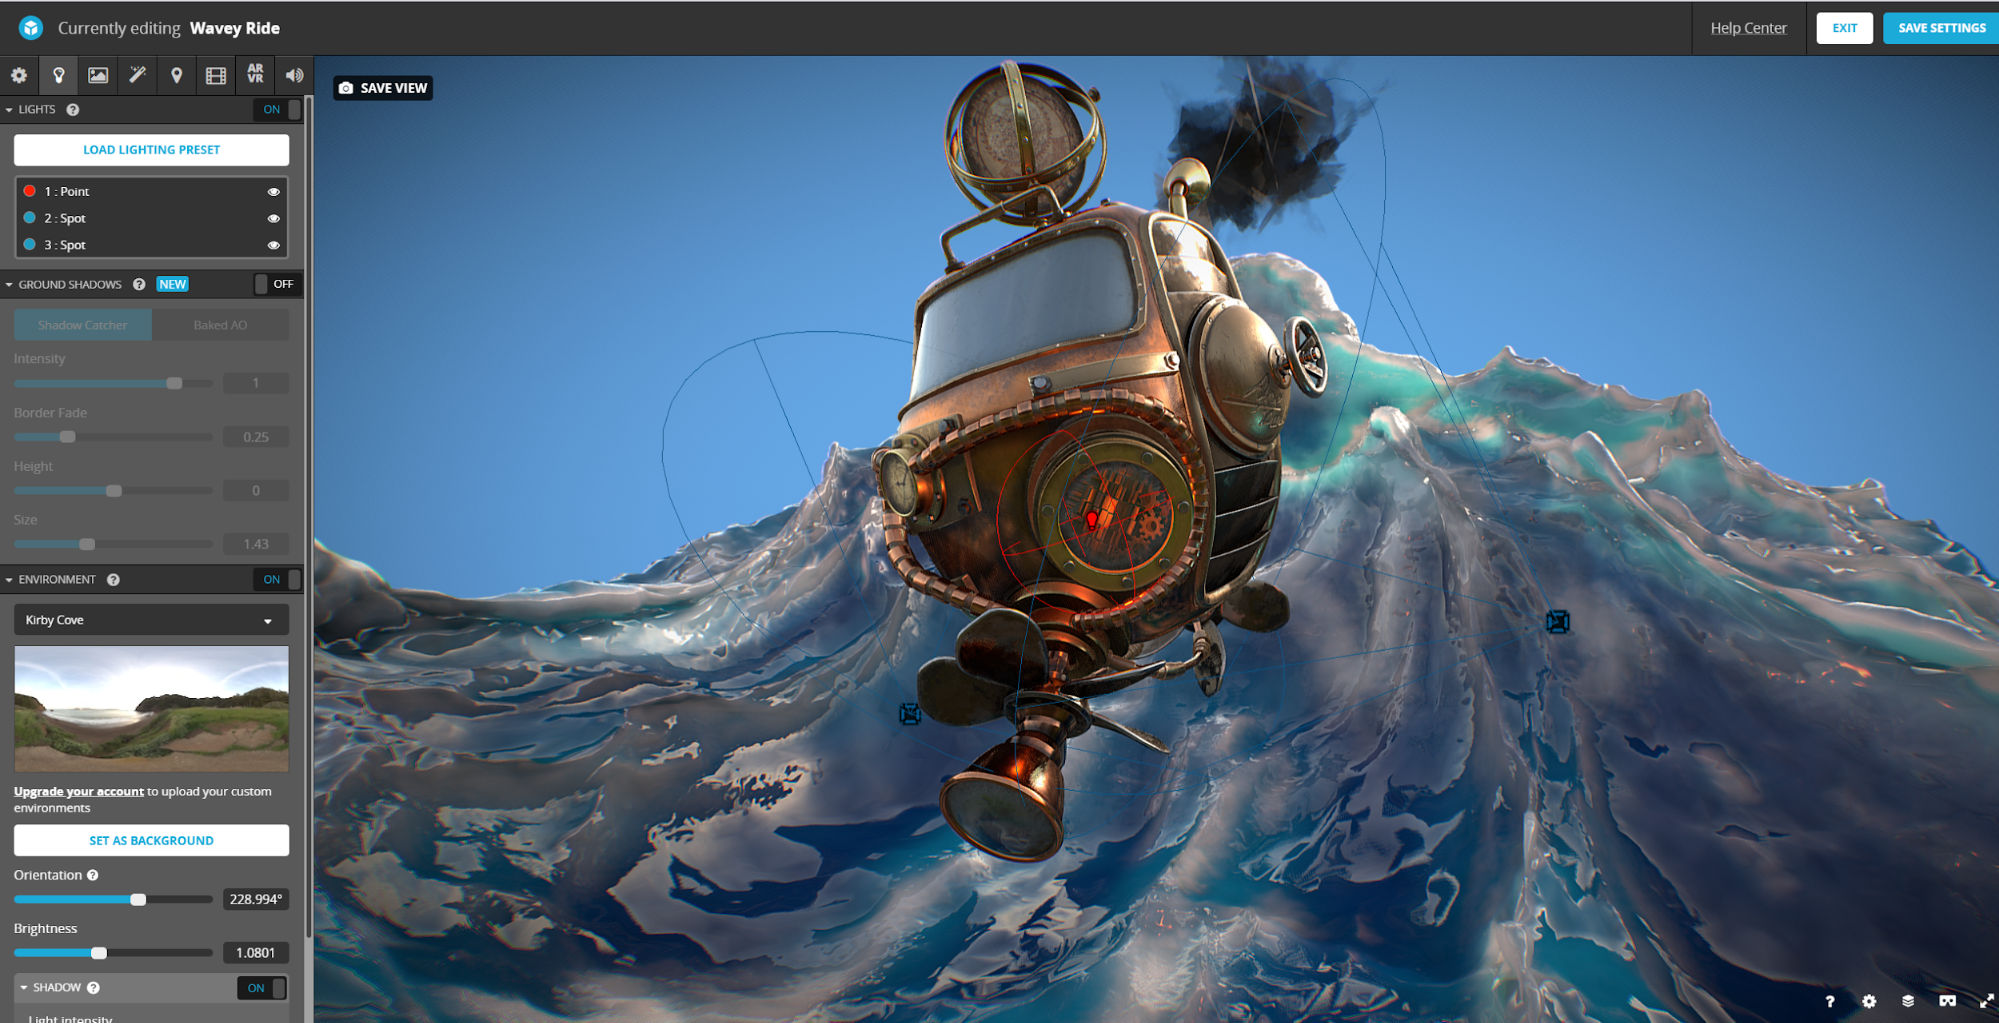Open the Animation film strip tab
The height and width of the screenshot is (1023, 1999).
coord(216,75)
